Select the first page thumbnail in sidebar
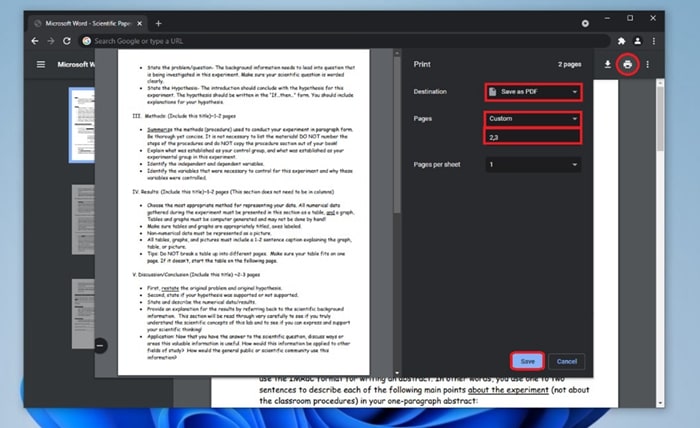700x428 pixels. pyautogui.click(x=83, y=125)
